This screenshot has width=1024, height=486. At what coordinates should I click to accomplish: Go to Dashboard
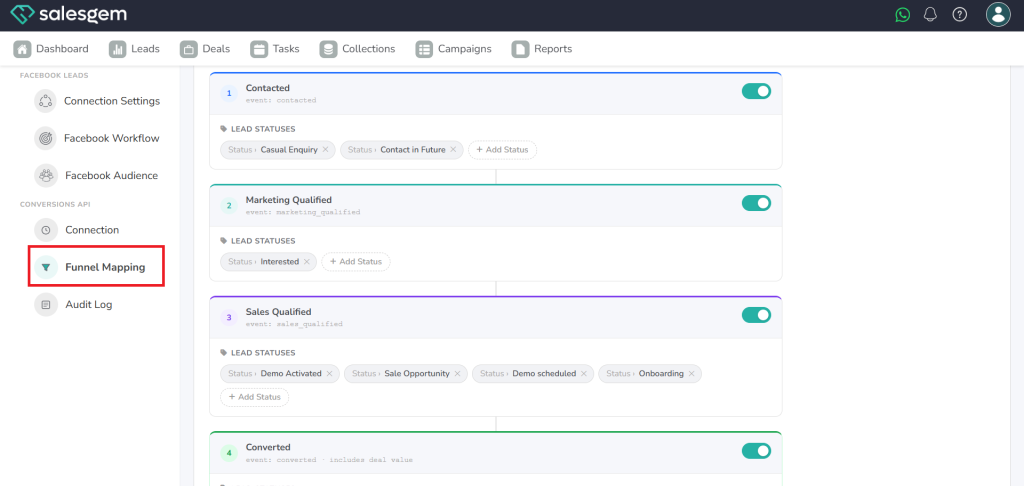pos(51,49)
